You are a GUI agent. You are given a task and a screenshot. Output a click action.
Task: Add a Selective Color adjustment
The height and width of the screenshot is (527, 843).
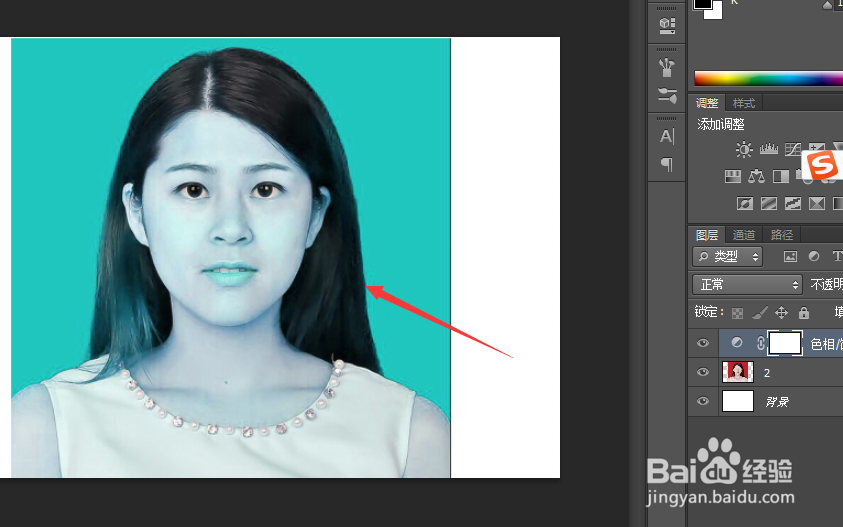pyautogui.click(x=817, y=203)
